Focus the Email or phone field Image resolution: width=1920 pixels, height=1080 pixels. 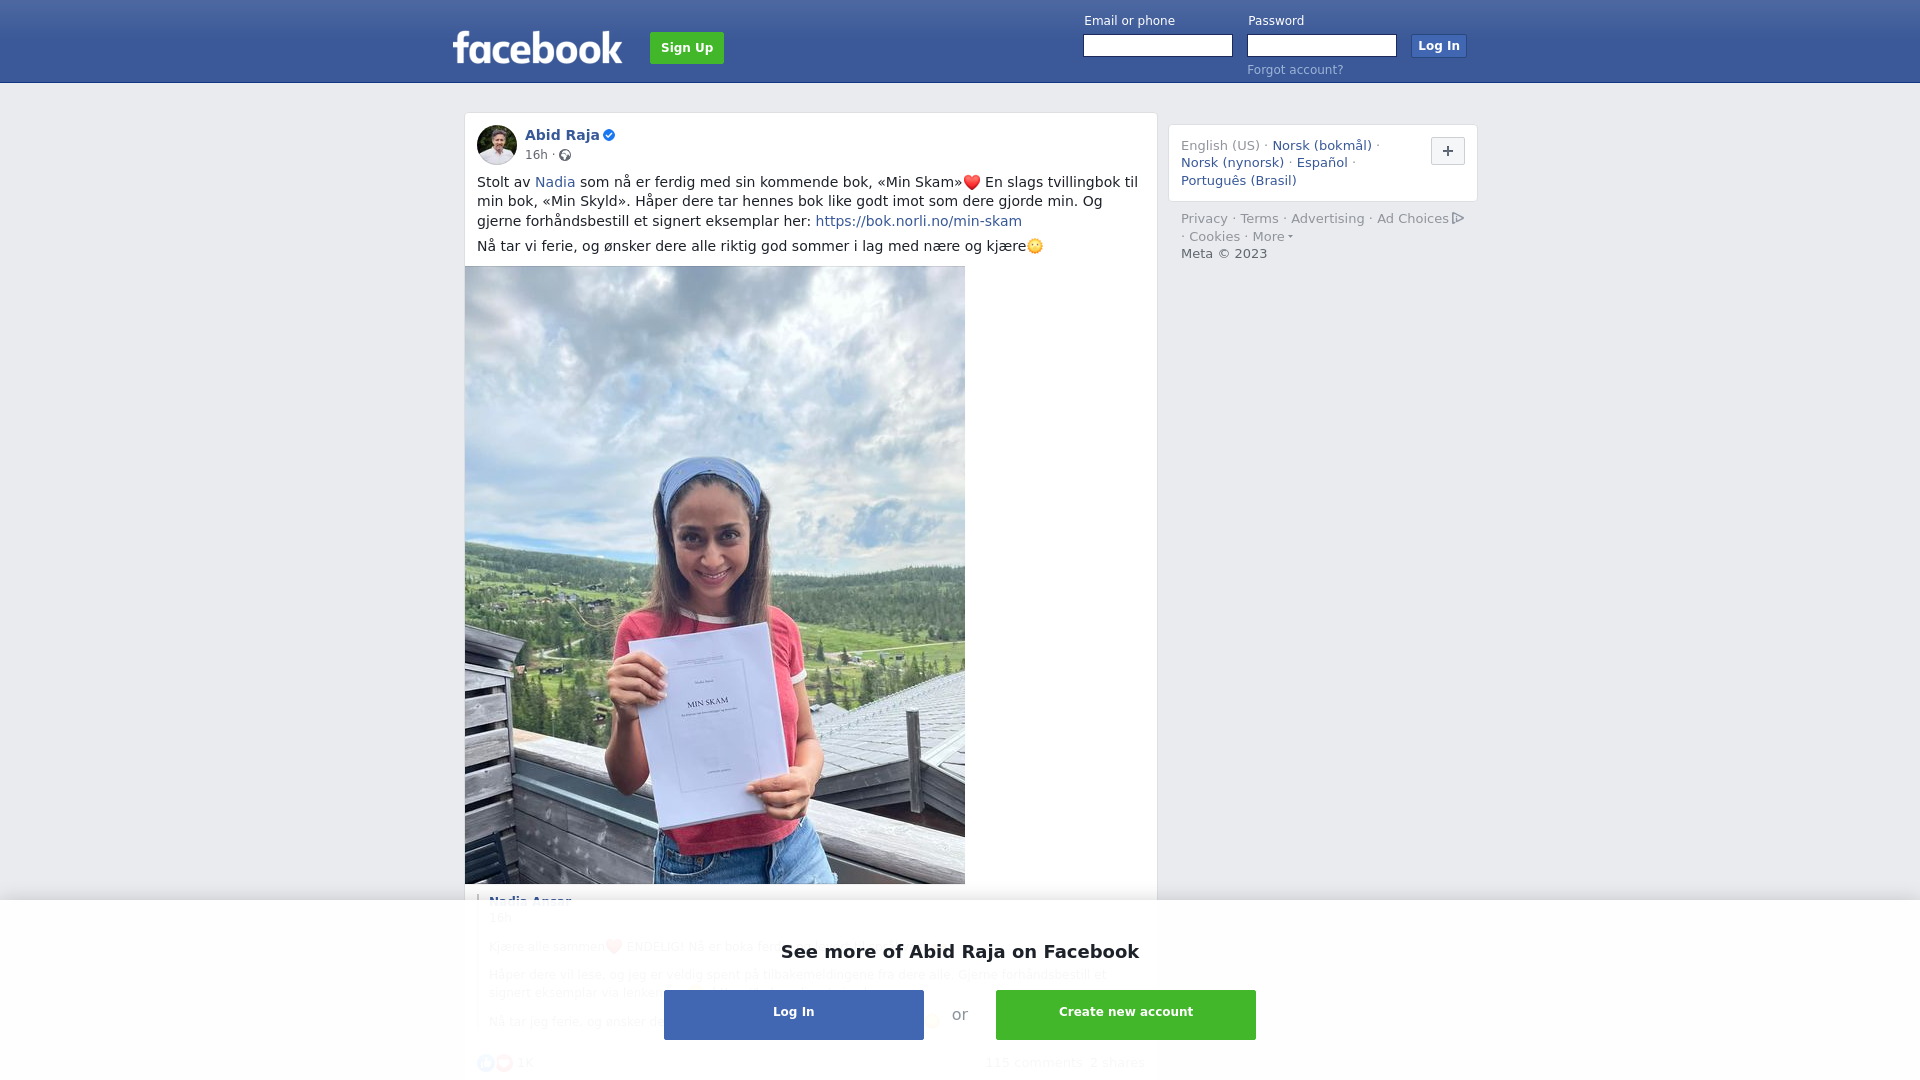coord(1158,46)
